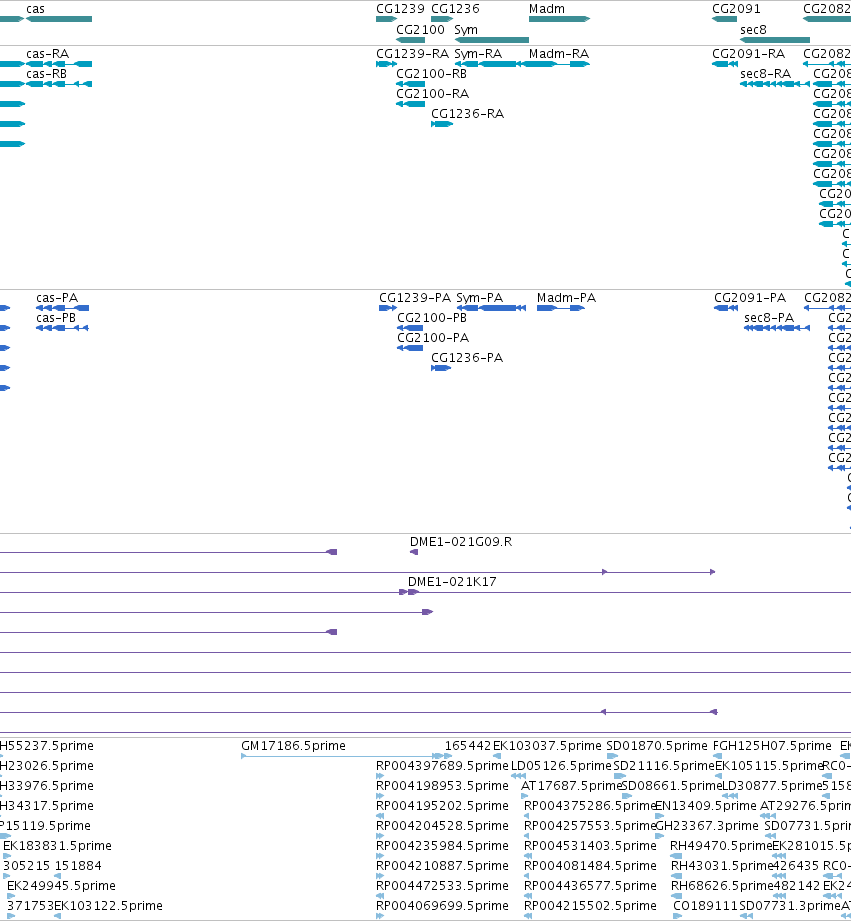Select the CG2091 gene label
The height and width of the screenshot is (921, 851).
pyautogui.click(x=736, y=9)
